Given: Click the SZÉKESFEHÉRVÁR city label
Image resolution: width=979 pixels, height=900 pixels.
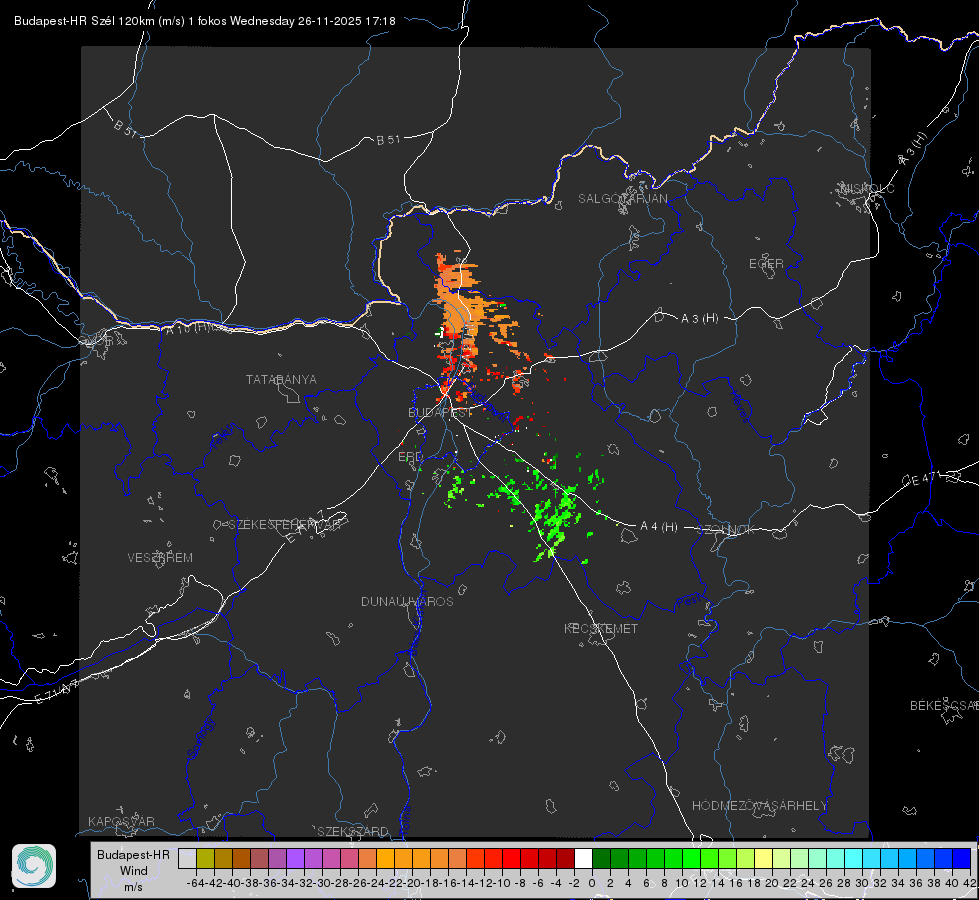Looking at the screenshot, I should point(284,525).
